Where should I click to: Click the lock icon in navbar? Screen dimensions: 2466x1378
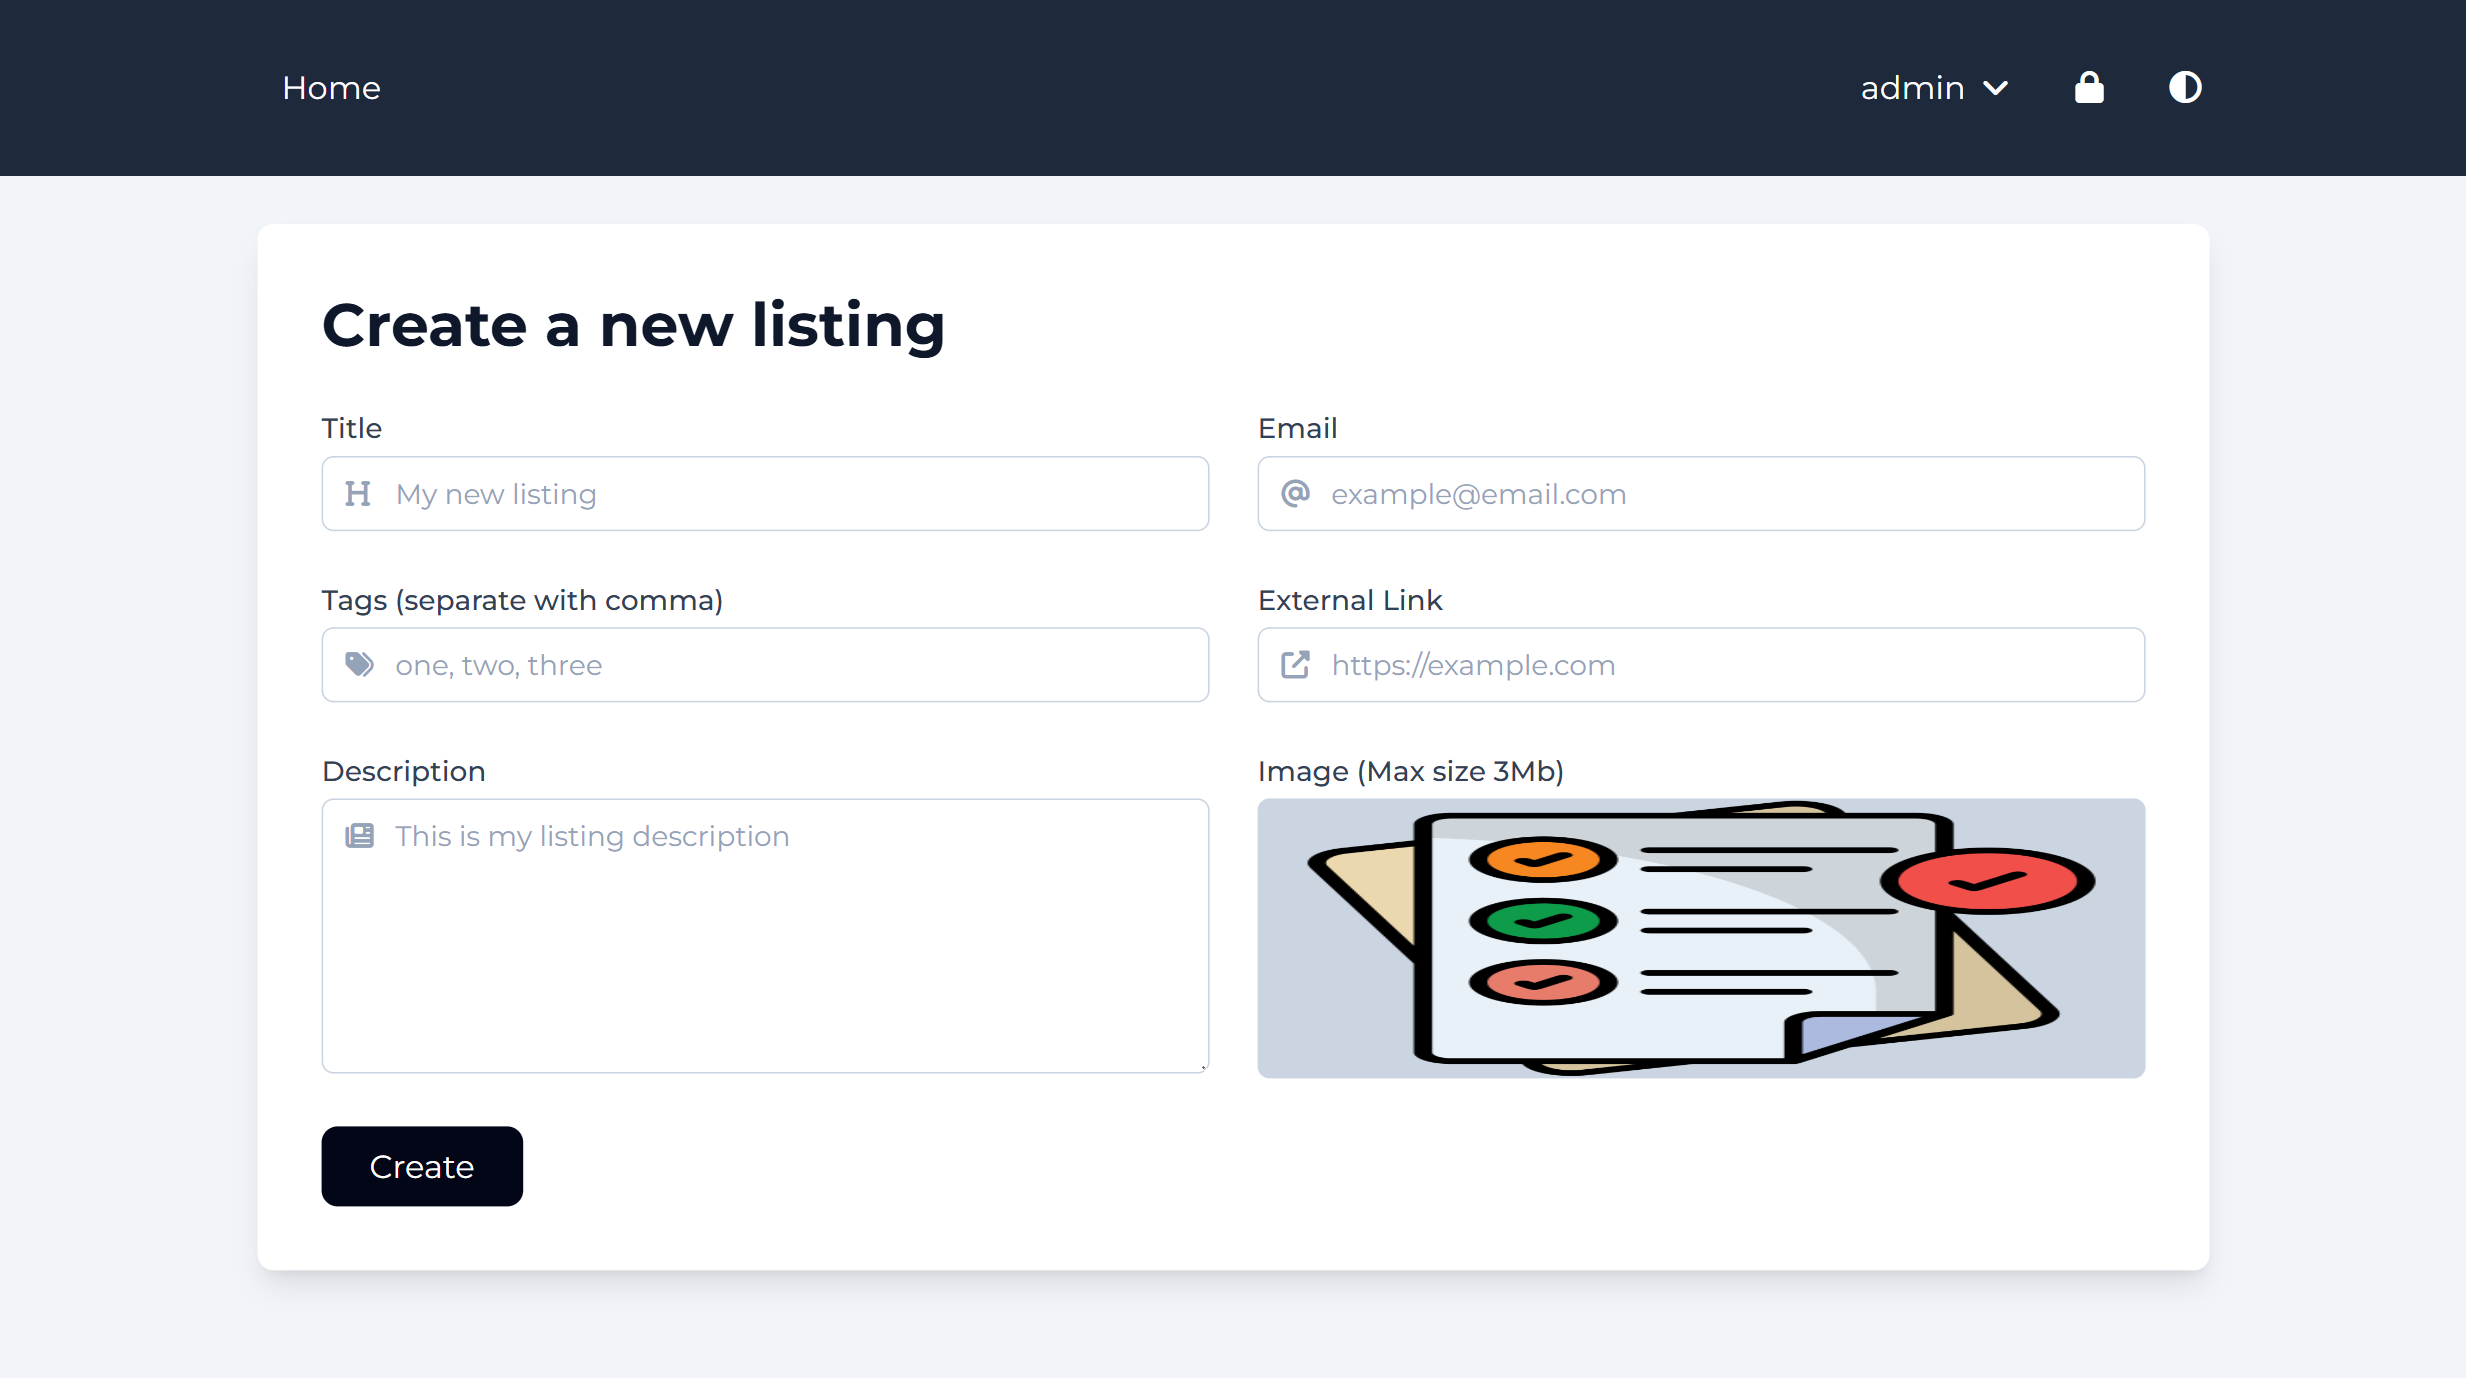click(x=2089, y=88)
